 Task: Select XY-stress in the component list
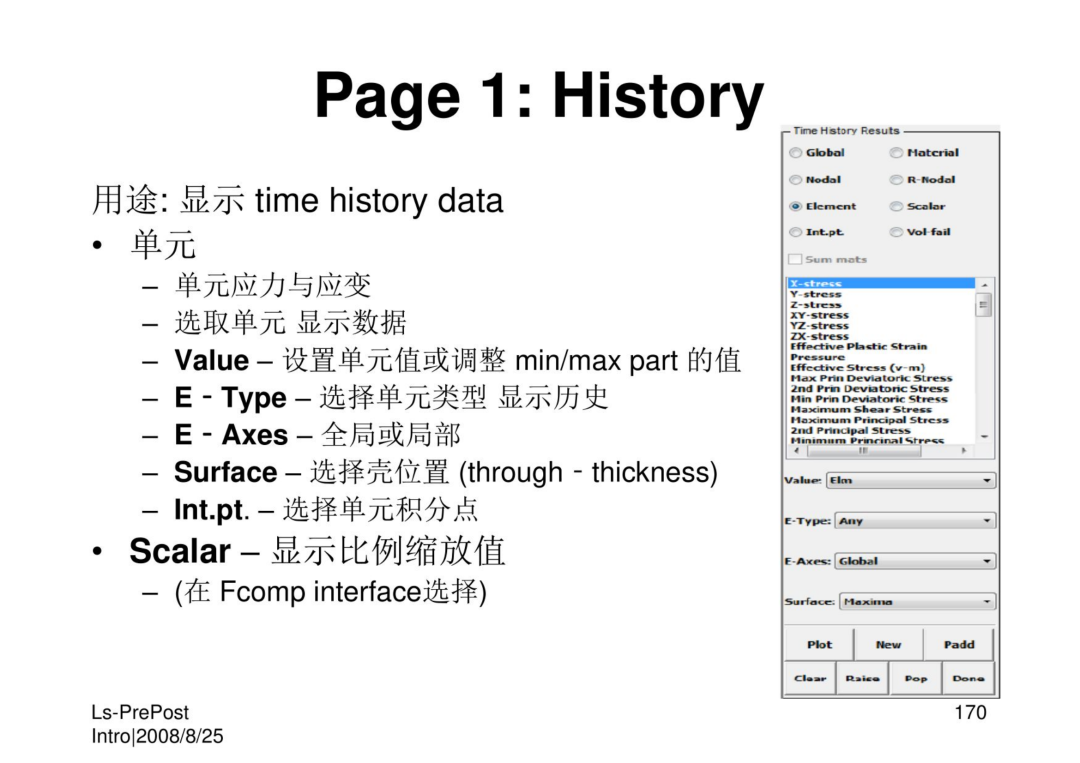point(882,315)
